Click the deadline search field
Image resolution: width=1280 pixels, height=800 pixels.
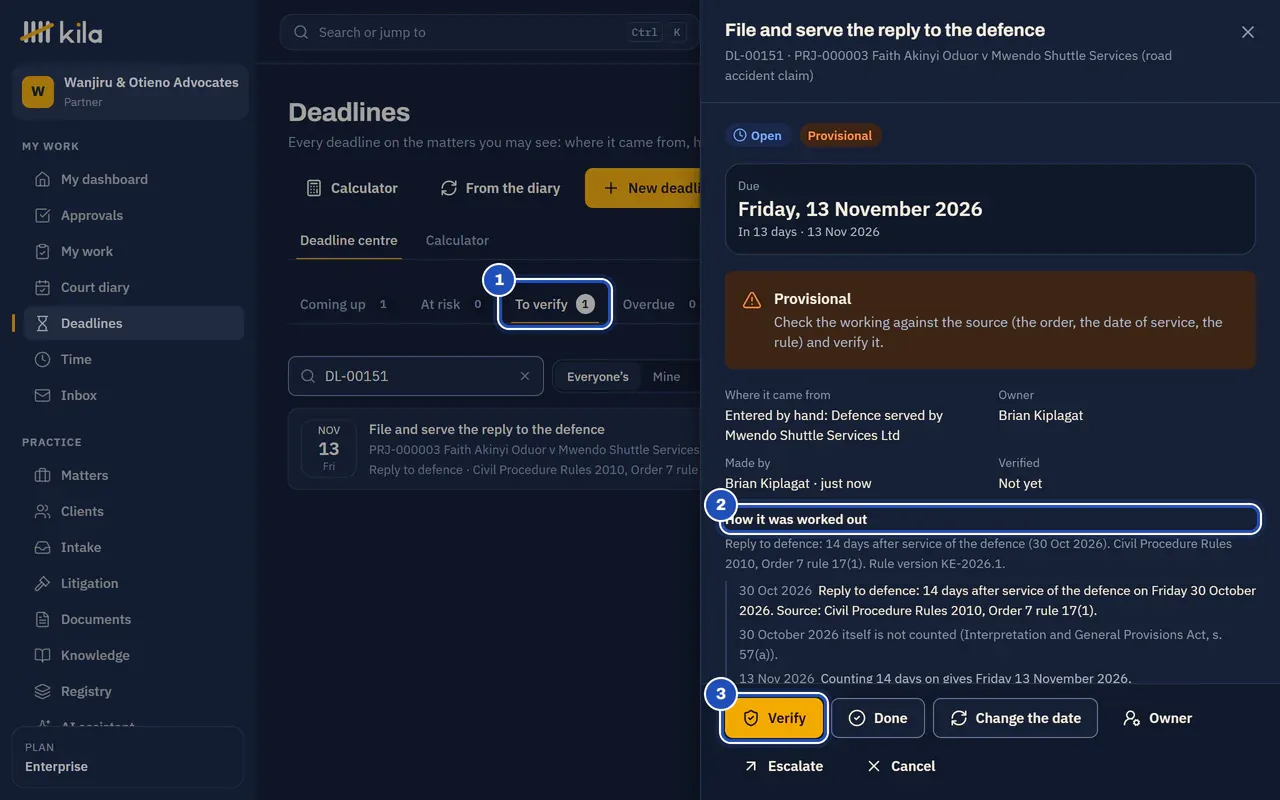[416, 376]
